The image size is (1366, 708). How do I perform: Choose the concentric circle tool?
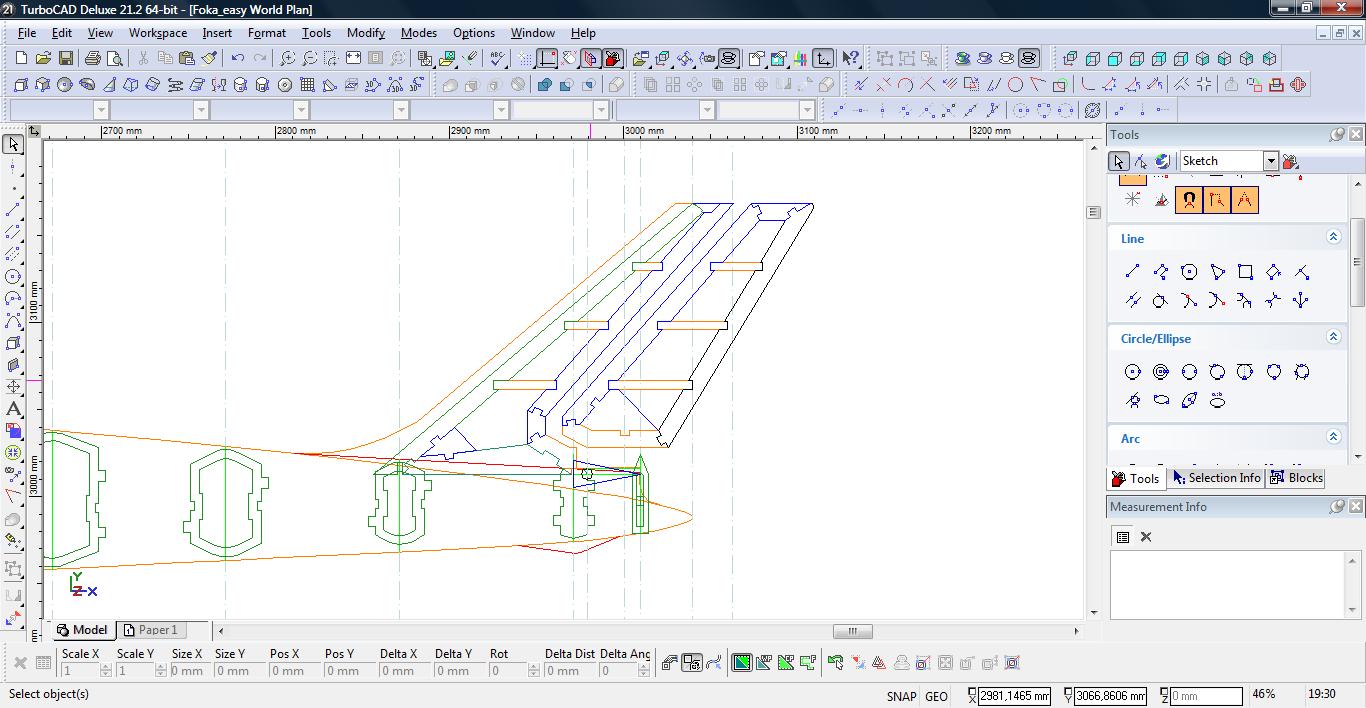click(x=1161, y=372)
